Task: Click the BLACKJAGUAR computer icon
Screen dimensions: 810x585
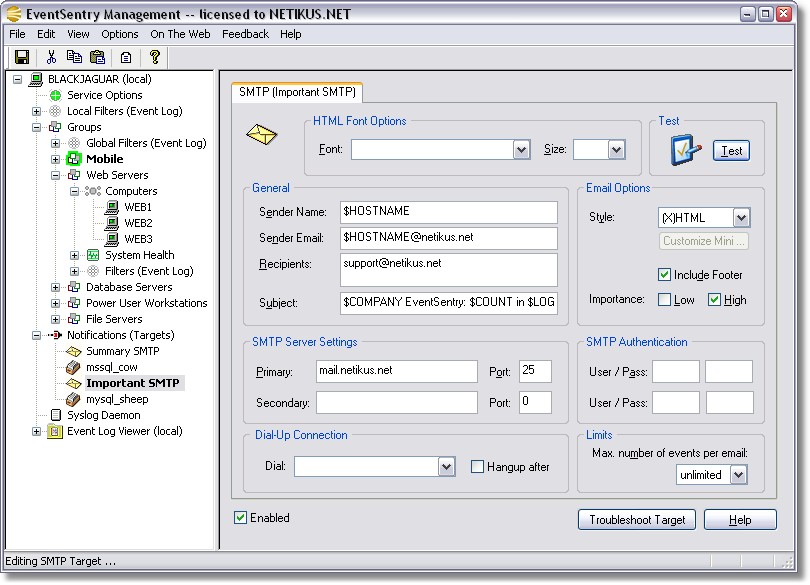Action: pyautogui.click(x=36, y=79)
